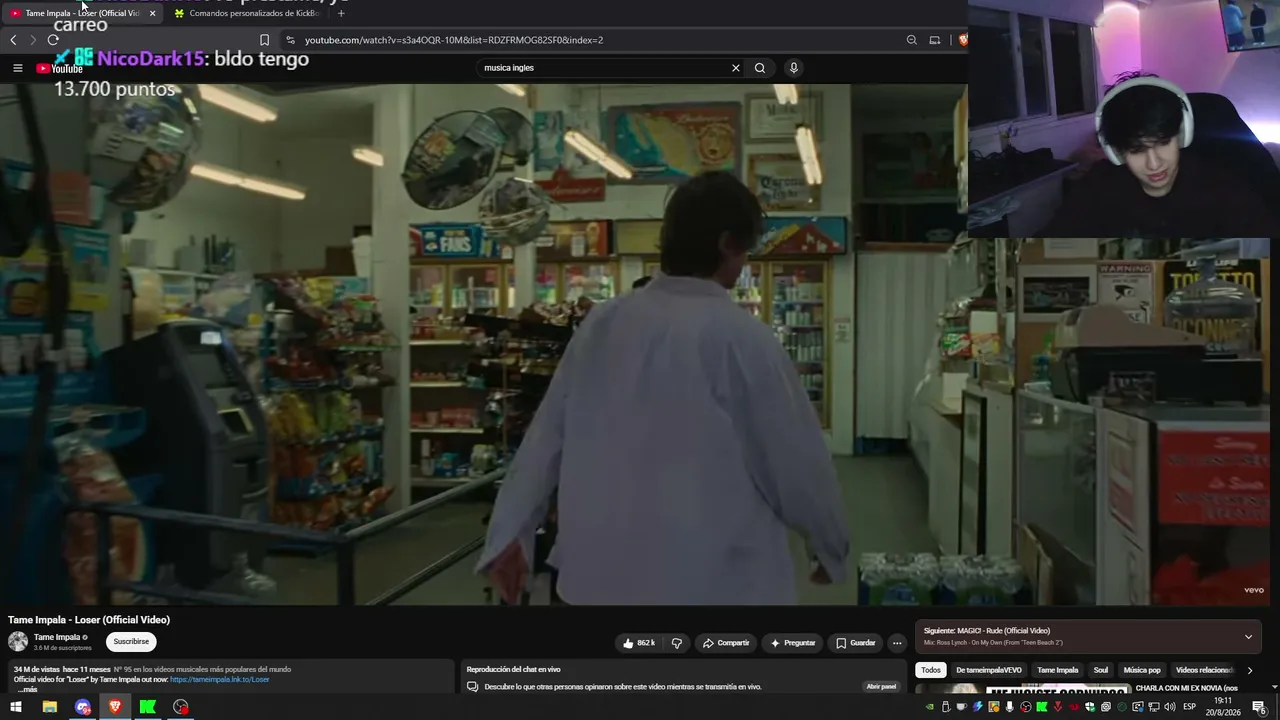Like the video with 862 k likes
Image resolution: width=1280 pixels, height=720 pixels.
point(639,643)
